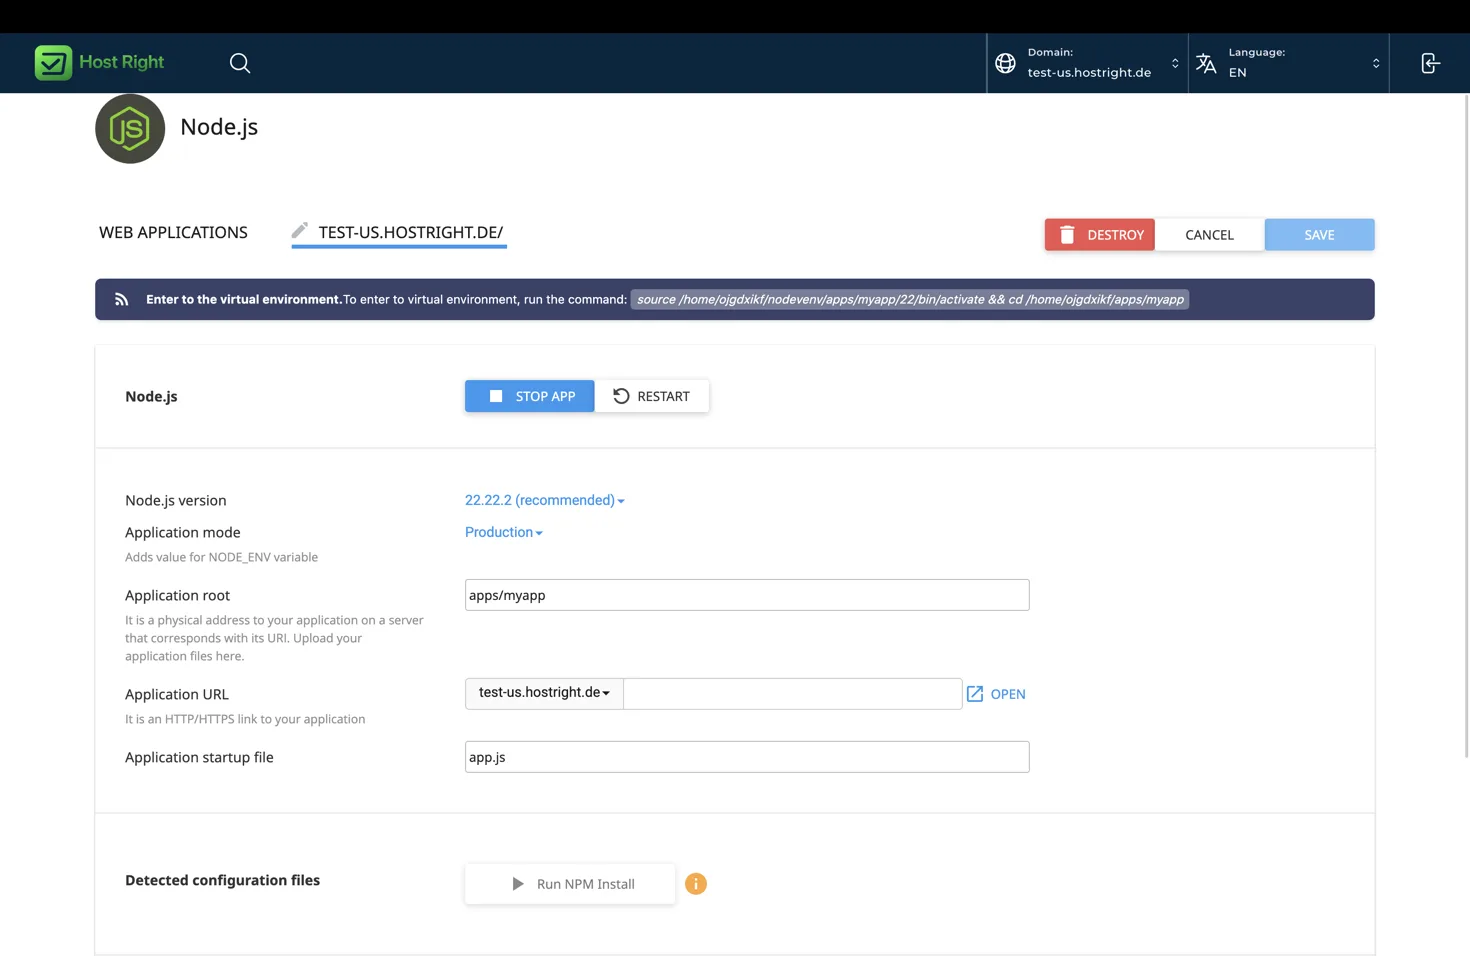The image size is (1470, 956).
Task: Click the SAVE button
Action: pos(1319,234)
